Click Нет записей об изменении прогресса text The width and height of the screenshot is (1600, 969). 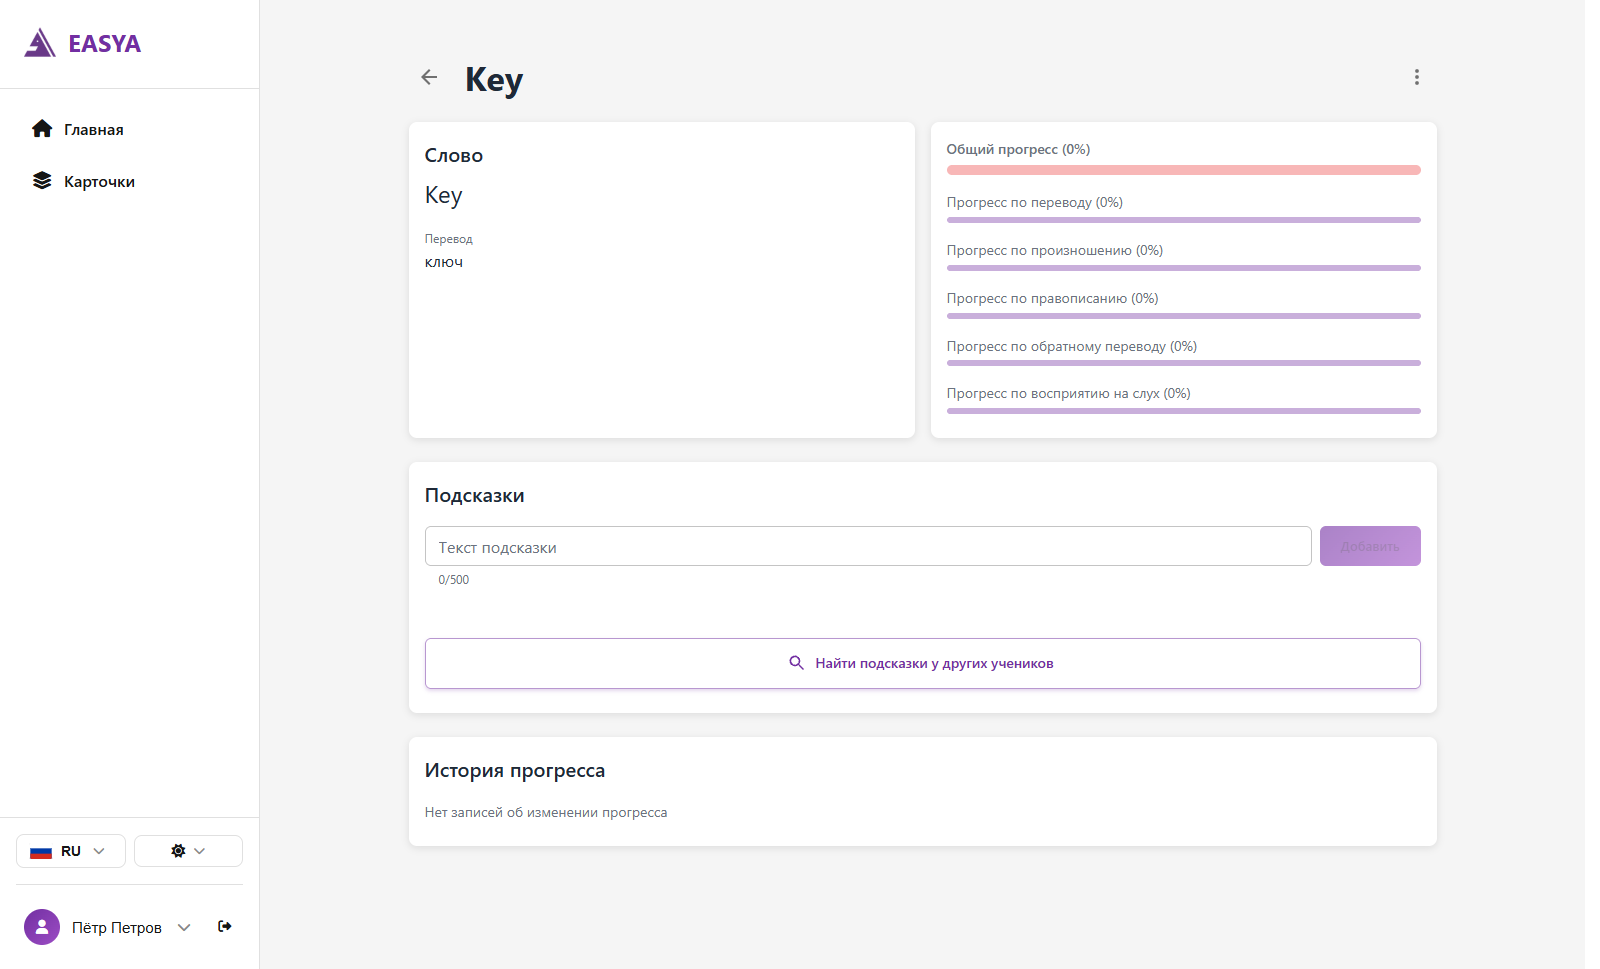546,813
